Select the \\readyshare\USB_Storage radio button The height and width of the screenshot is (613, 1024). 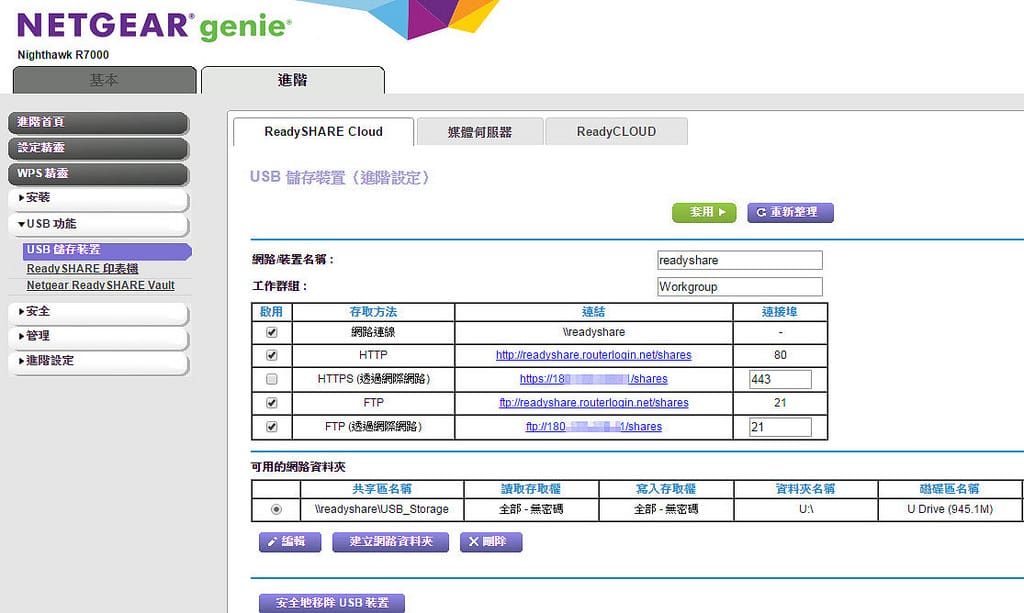click(276, 509)
